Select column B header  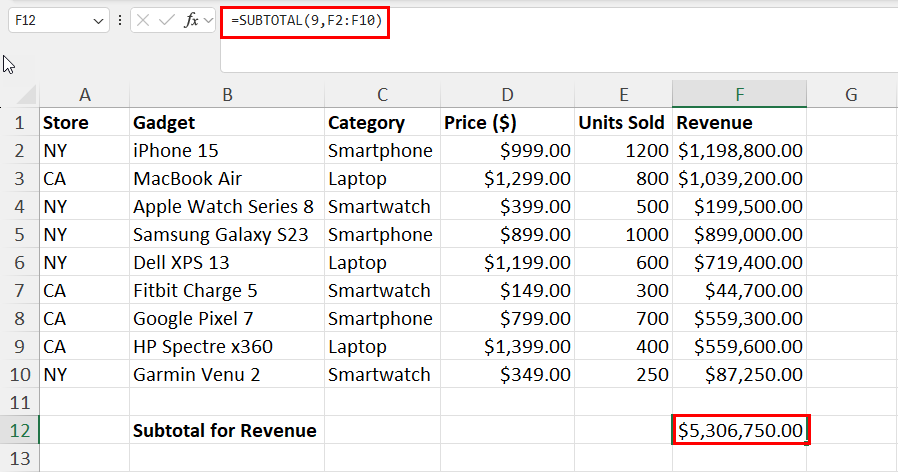click(x=227, y=95)
